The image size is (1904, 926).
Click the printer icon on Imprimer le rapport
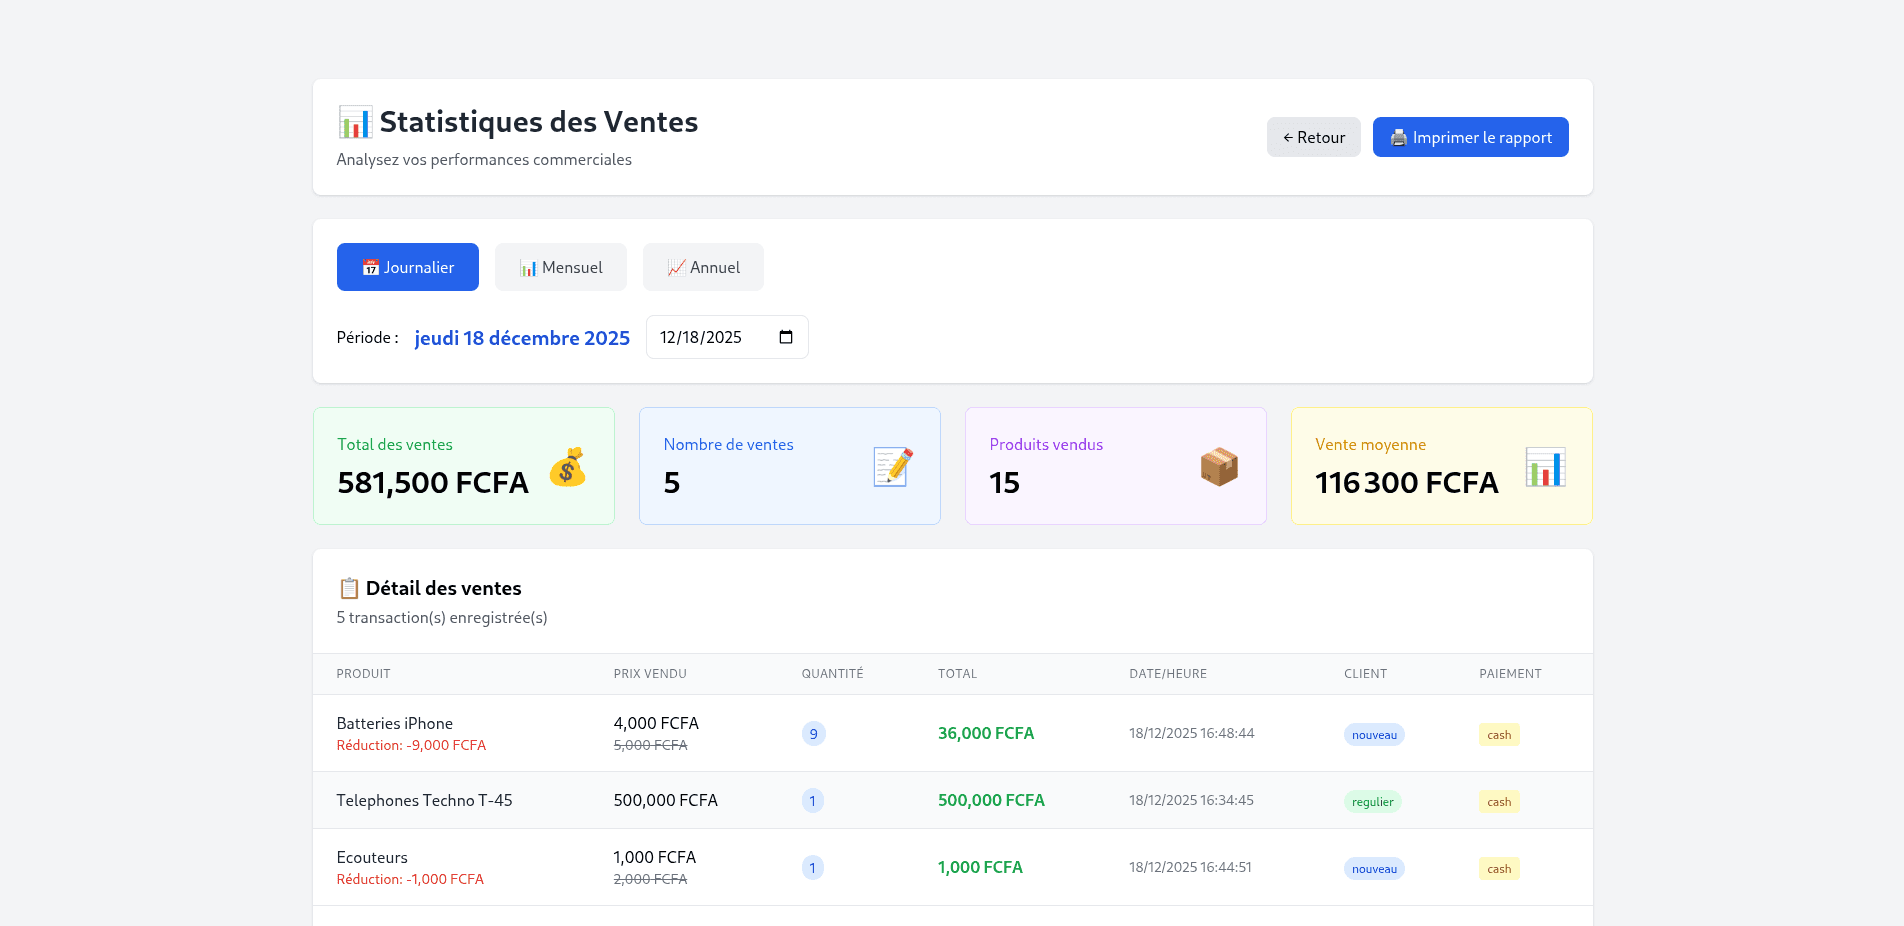(x=1399, y=137)
